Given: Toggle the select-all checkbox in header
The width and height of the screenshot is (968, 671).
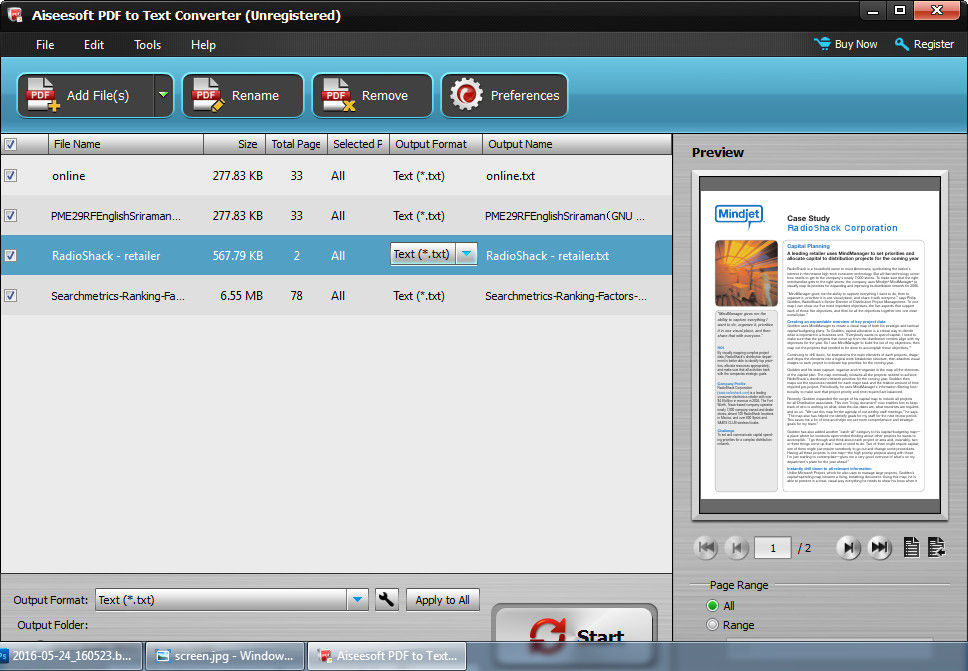Looking at the screenshot, I should tap(10, 144).
